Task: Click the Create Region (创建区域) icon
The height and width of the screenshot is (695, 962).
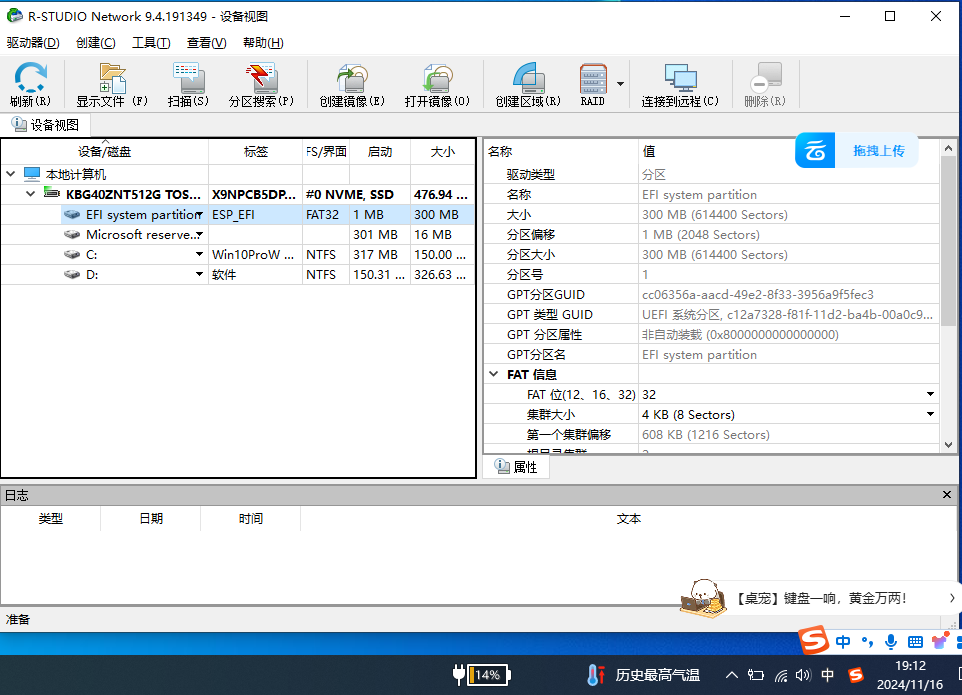Action: tap(528, 84)
